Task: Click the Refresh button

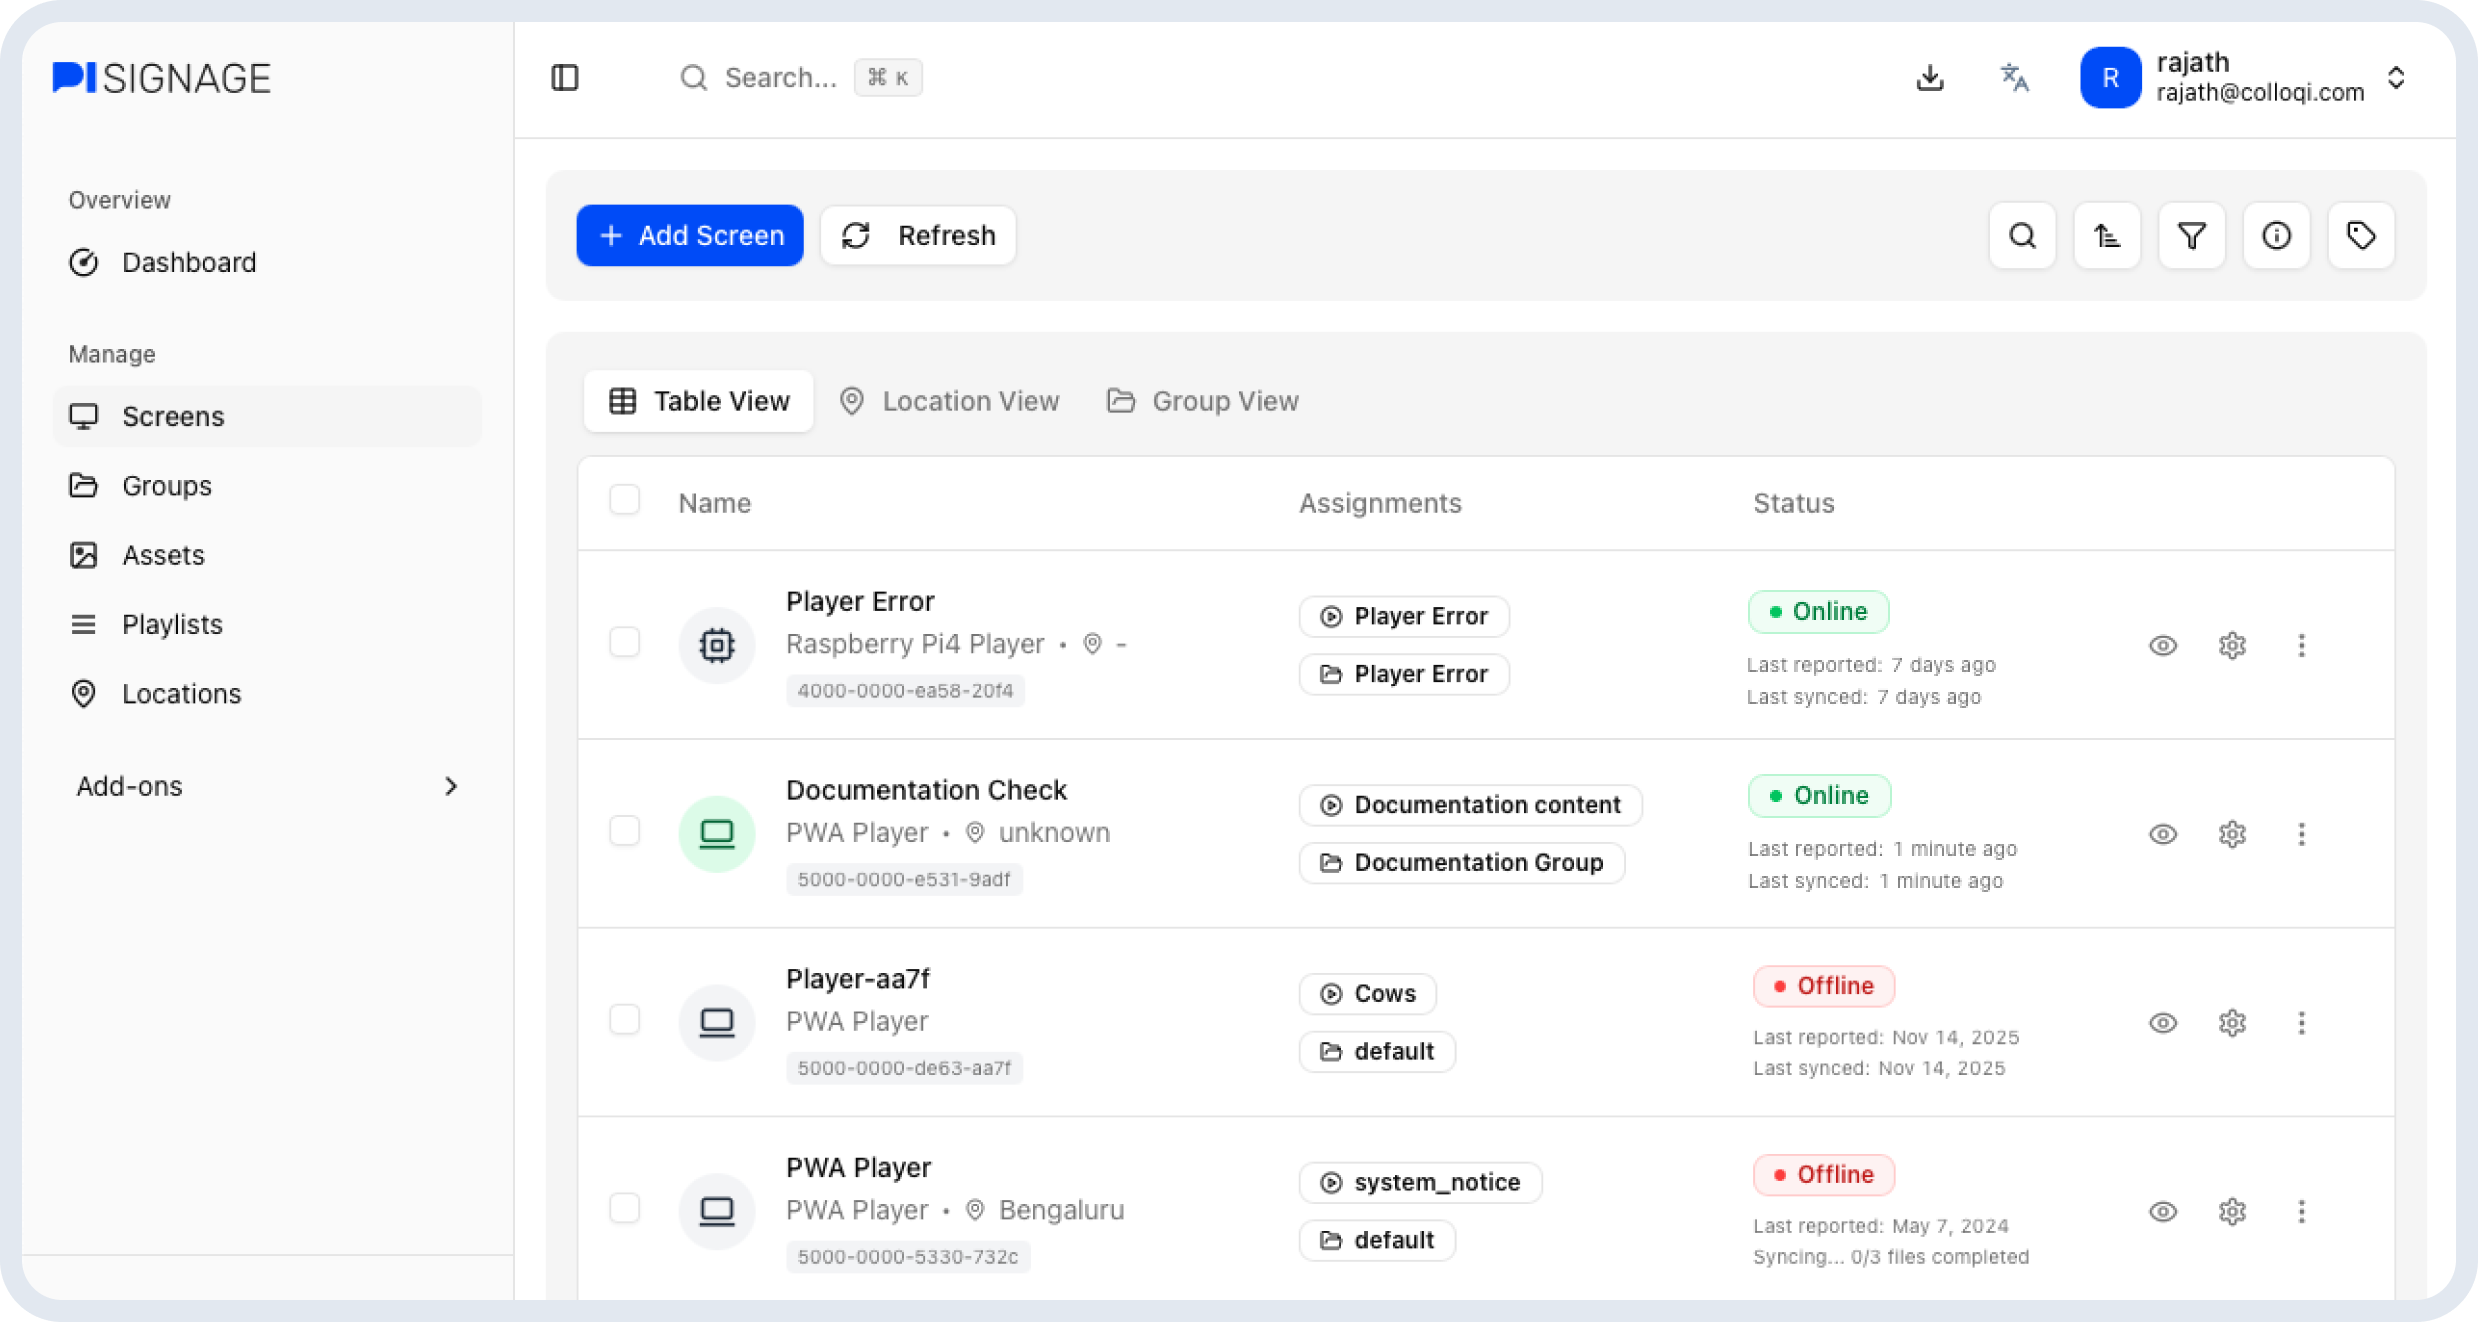Action: pos(918,236)
